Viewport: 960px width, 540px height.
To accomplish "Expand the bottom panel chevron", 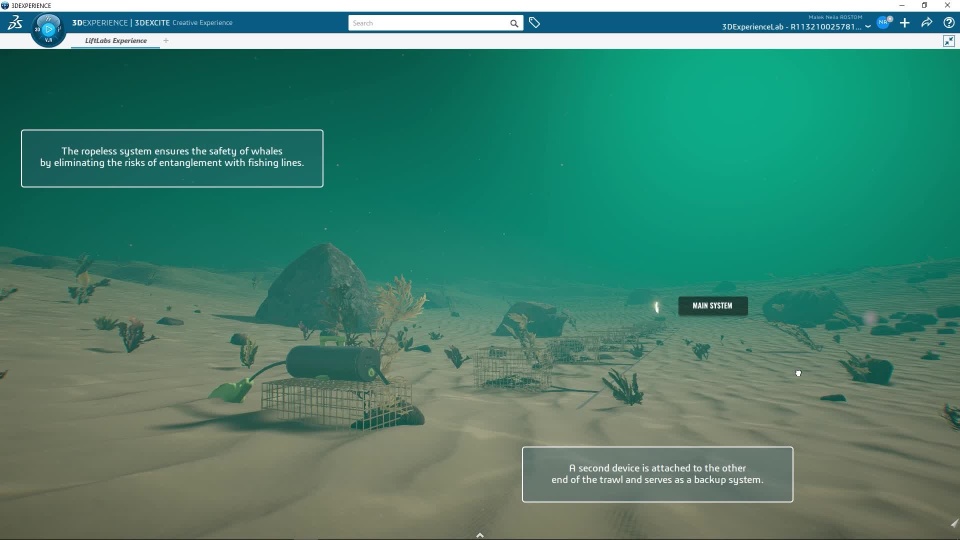I will [x=480, y=535].
